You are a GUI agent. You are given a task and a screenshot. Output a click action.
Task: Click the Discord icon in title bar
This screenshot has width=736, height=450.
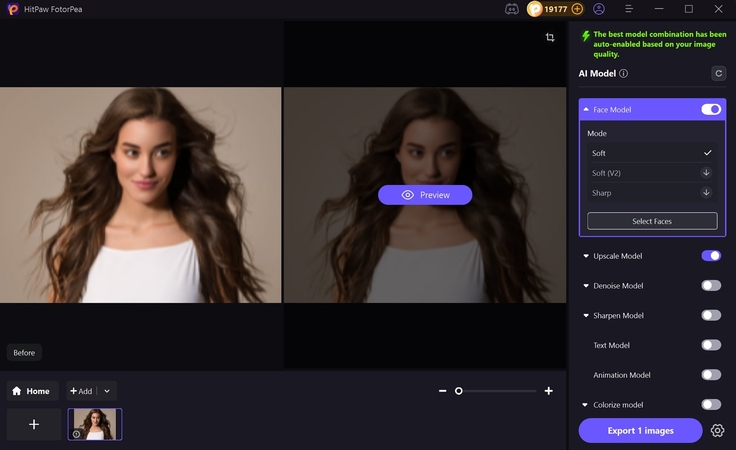point(512,9)
